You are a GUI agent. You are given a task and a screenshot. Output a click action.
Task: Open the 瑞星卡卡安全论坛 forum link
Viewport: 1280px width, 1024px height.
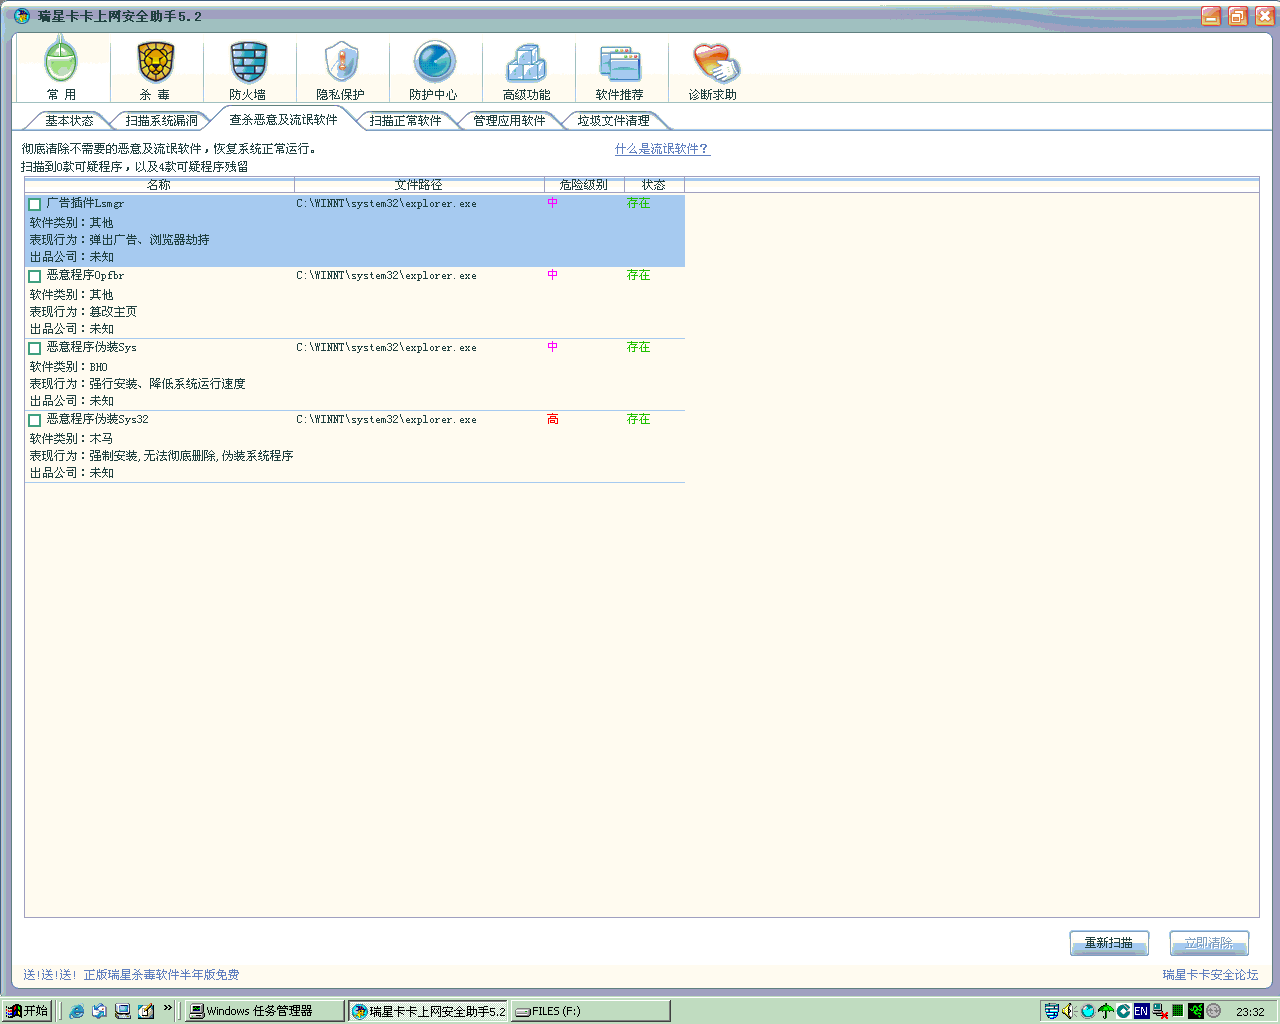click(1210, 975)
